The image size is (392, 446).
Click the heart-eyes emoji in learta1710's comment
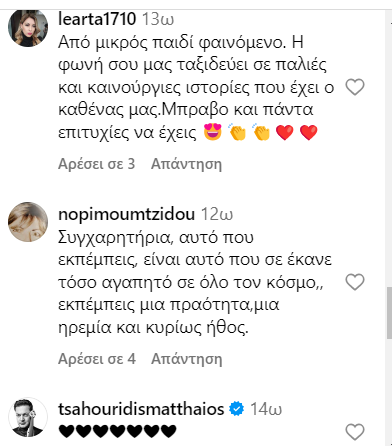tap(213, 132)
